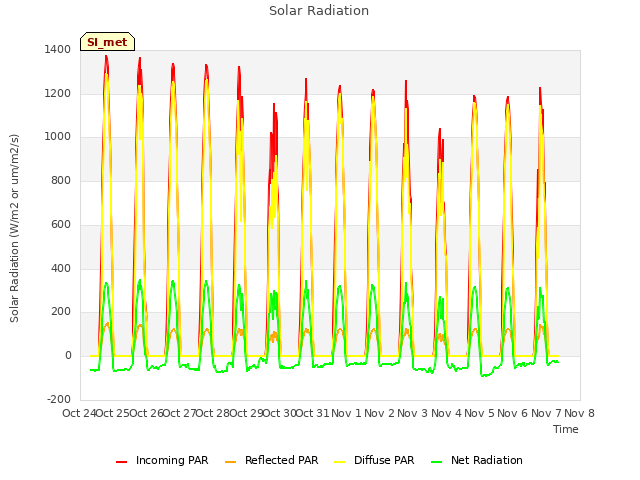The width and height of the screenshot is (640, 480).
Task: Click the Diffuse PAR yellow legend swatch
Action: point(340,462)
